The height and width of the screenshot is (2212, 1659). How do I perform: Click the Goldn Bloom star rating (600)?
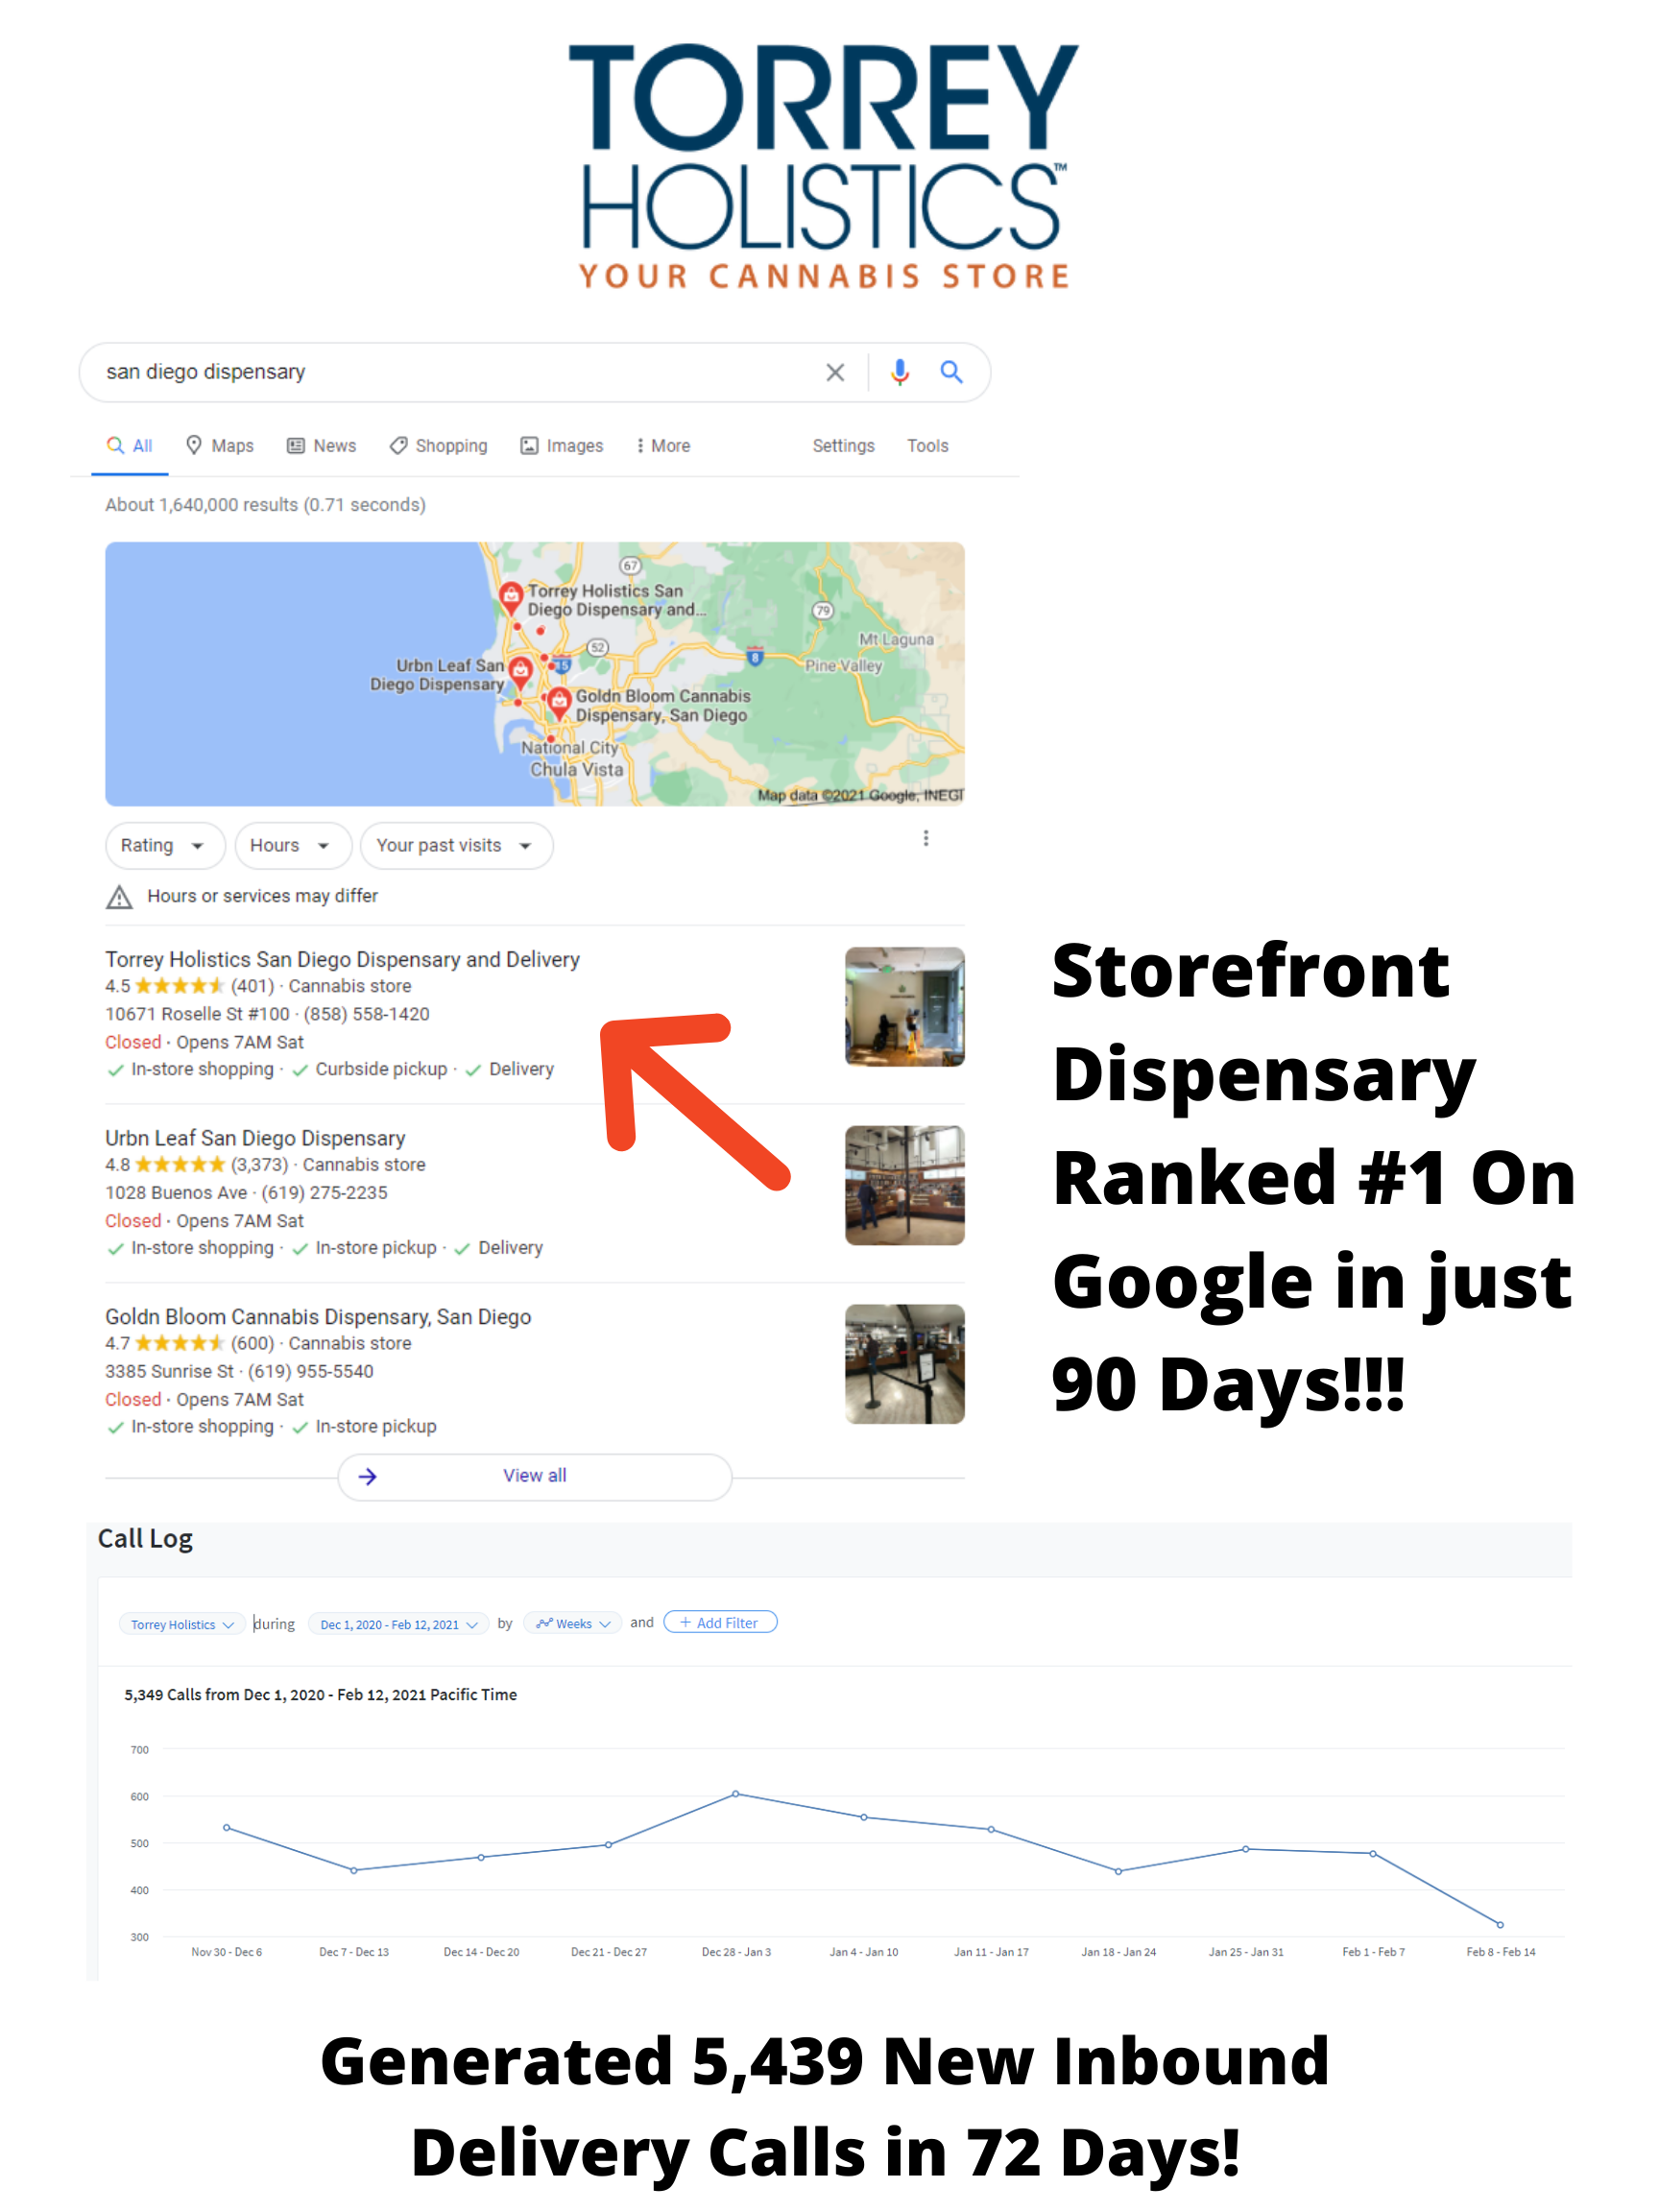pos(189,1344)
